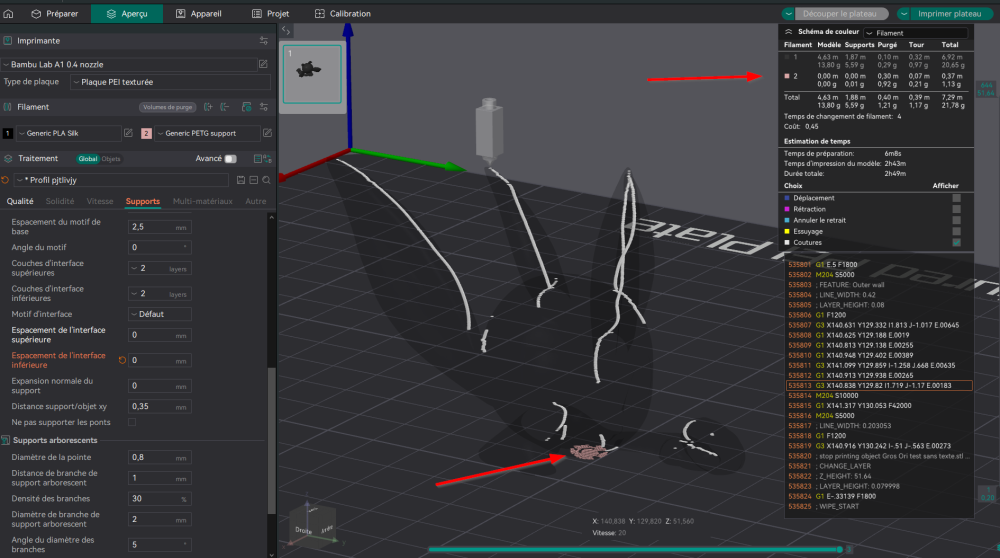Switch to the Préparer tab

(54, 13)
